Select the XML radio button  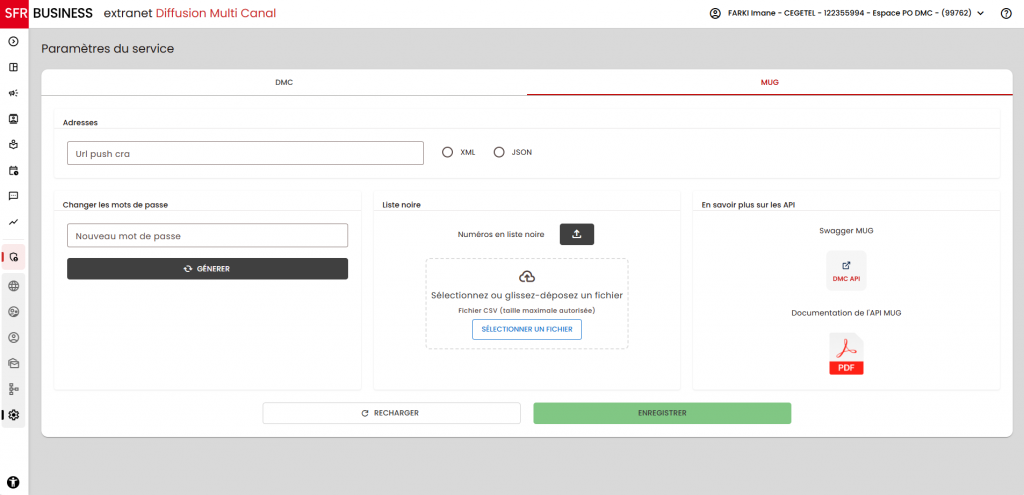tap(447, 152)
